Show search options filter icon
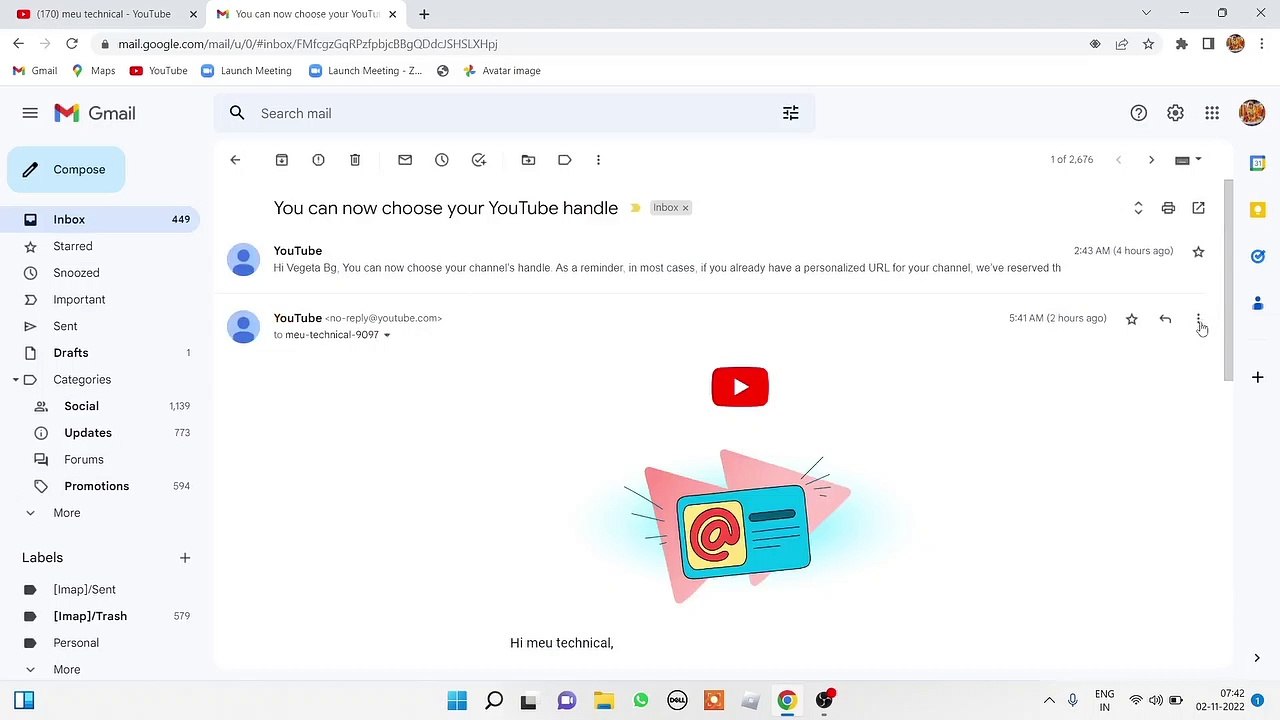 coord(791,113)
